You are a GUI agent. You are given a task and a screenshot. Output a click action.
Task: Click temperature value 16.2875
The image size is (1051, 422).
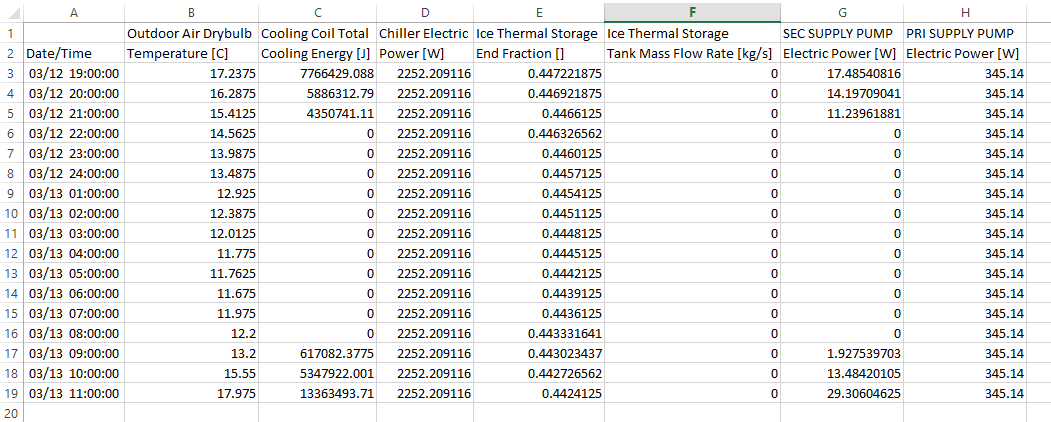191,93
